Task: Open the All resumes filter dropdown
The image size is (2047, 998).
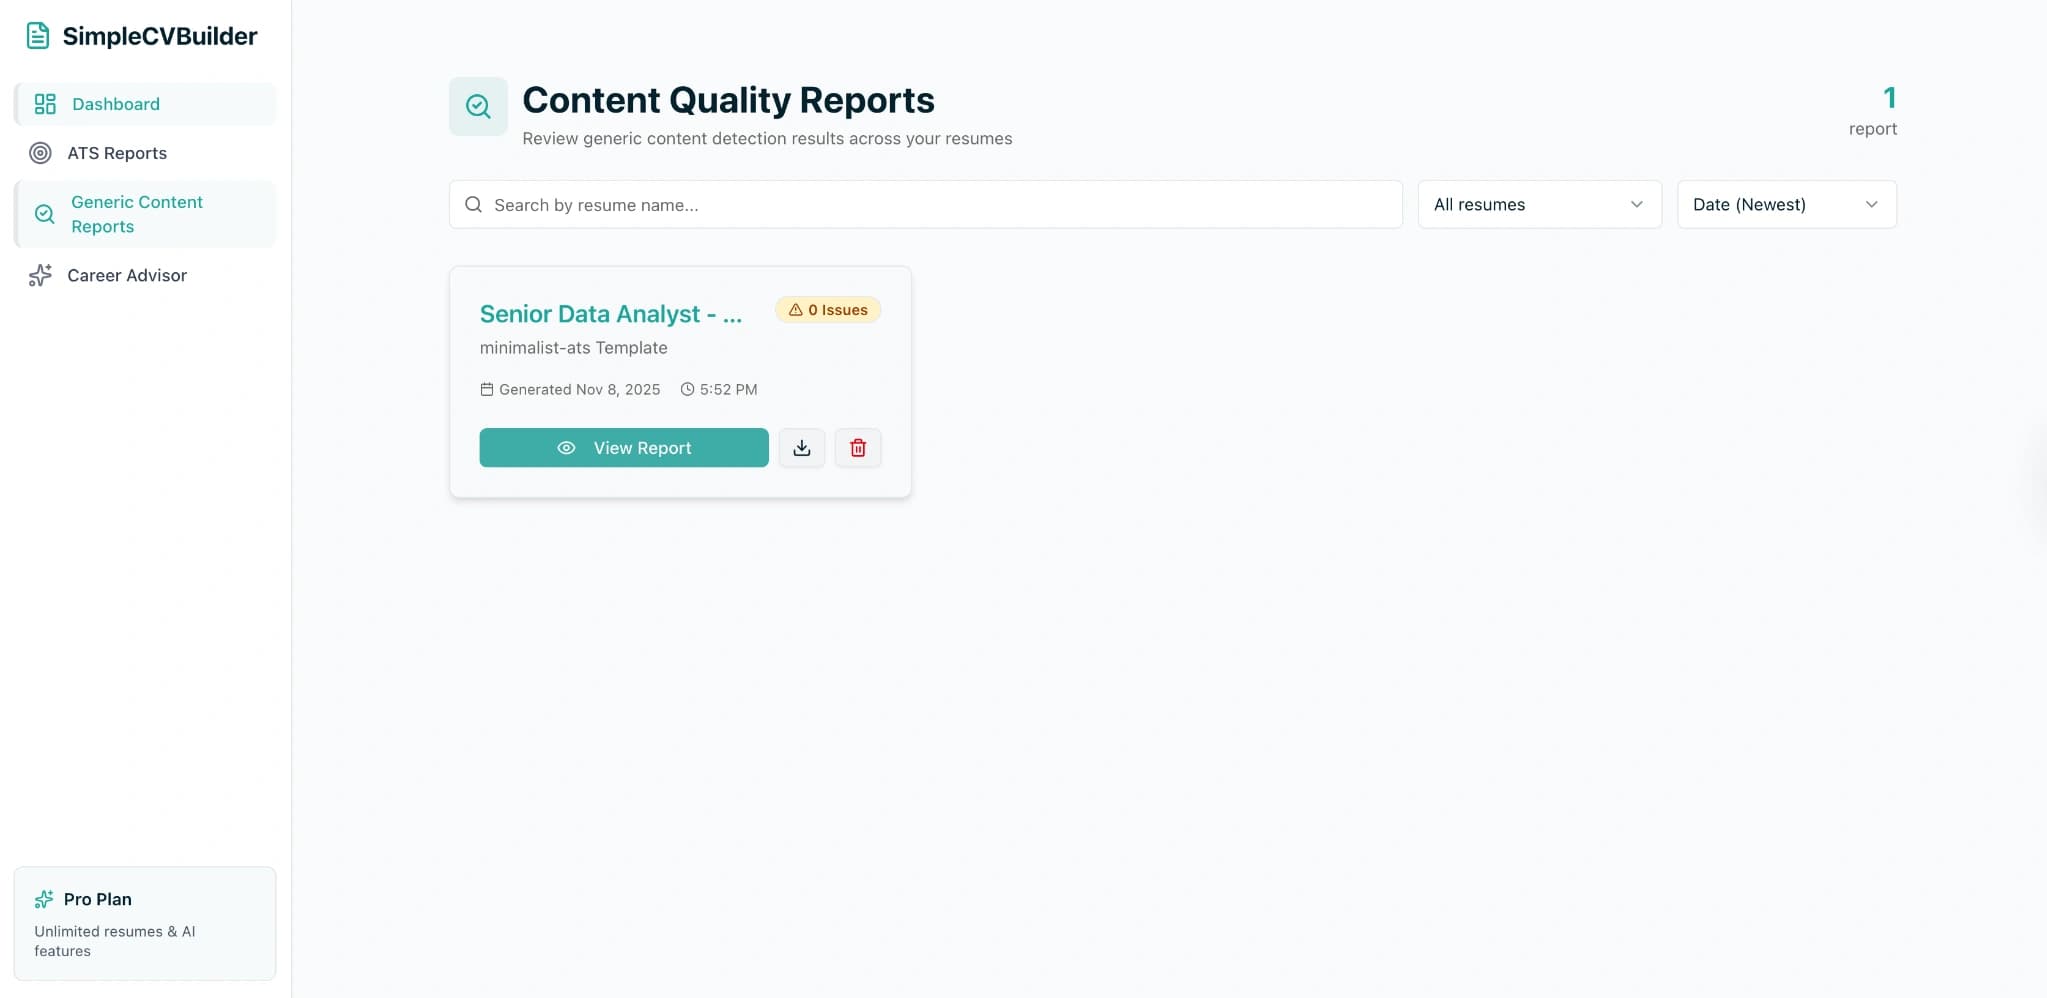Action: pyautogui.click(x=1539, y=205)
